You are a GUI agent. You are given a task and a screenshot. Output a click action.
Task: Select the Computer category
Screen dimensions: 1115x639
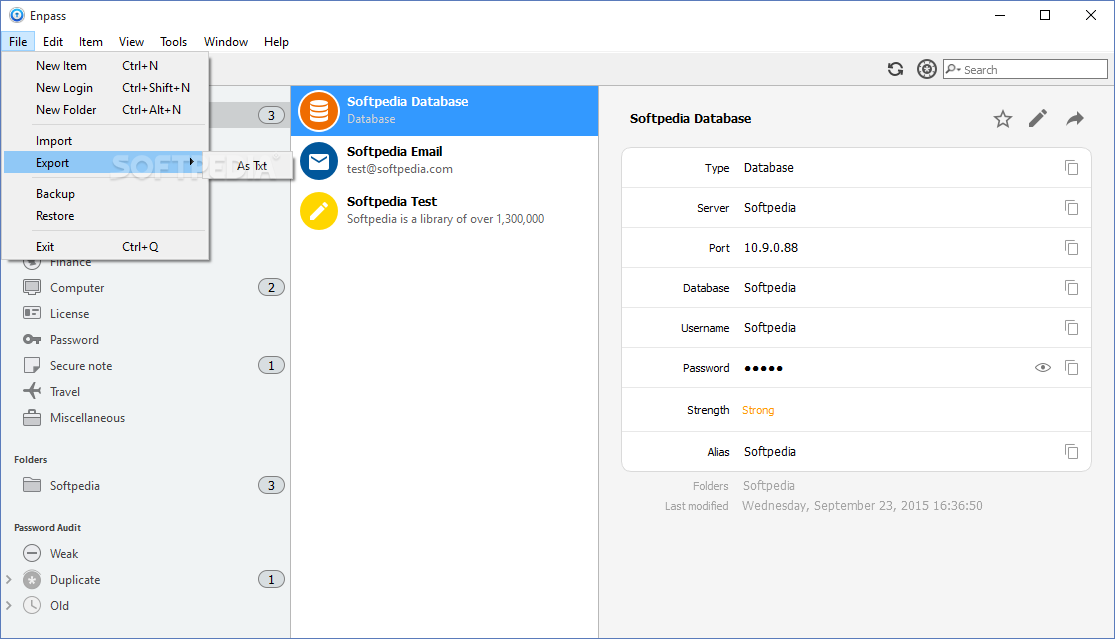[x=147, y=287]
